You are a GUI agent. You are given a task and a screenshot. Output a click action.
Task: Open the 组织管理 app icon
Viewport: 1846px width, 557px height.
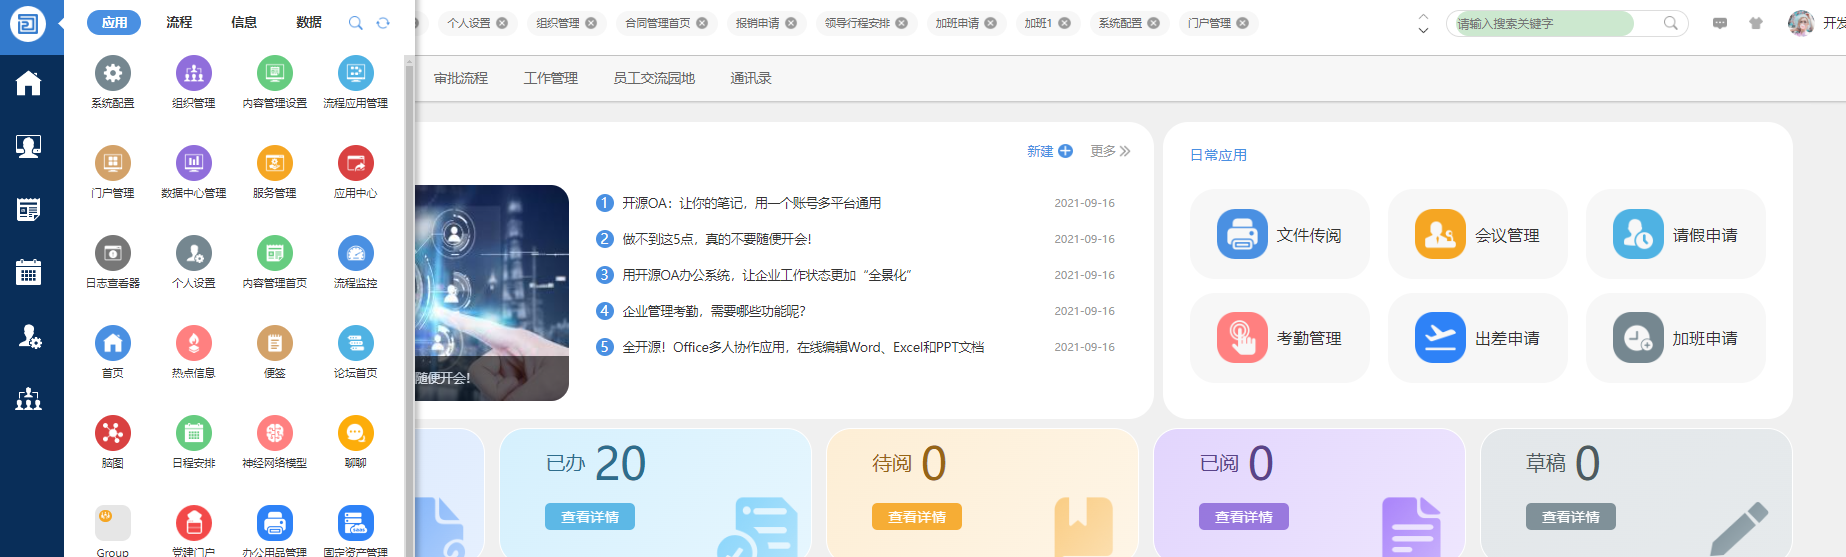(x=194, y=74)
